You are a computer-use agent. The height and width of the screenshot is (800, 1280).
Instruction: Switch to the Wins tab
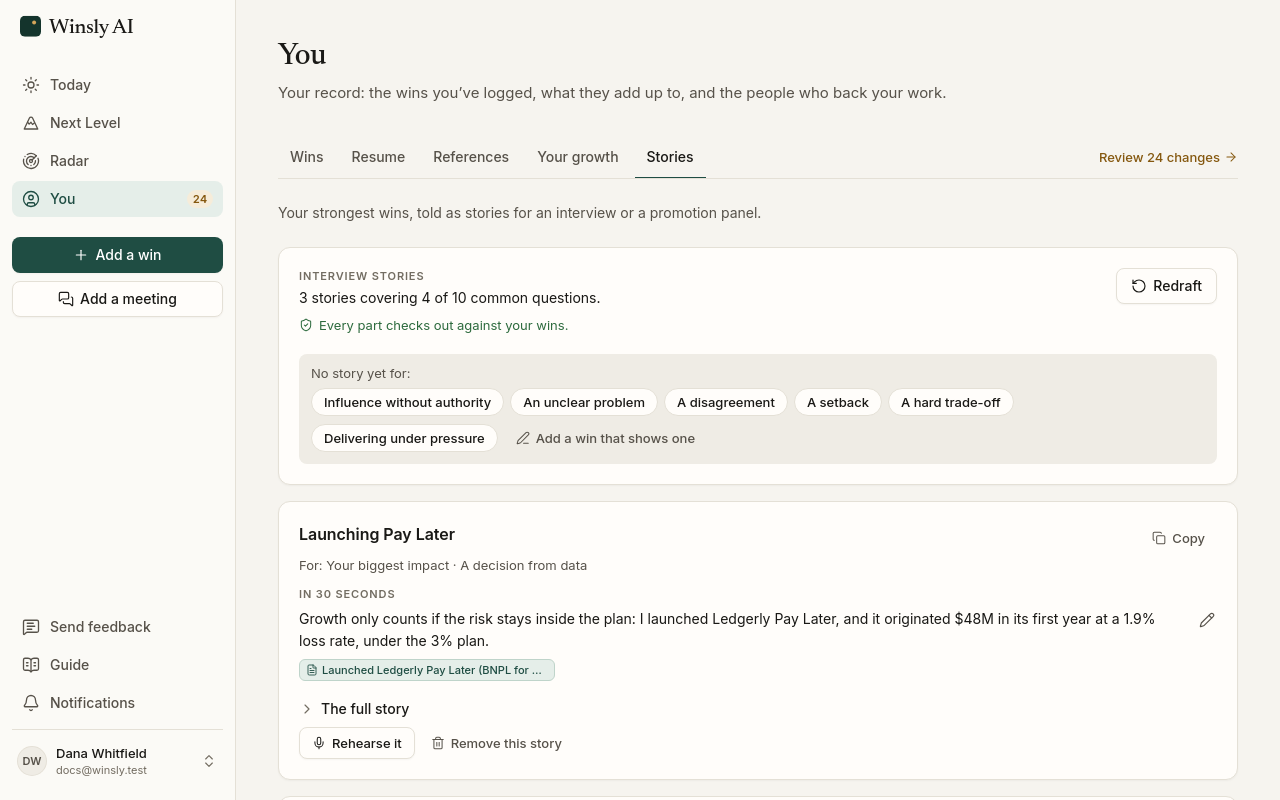306,157
